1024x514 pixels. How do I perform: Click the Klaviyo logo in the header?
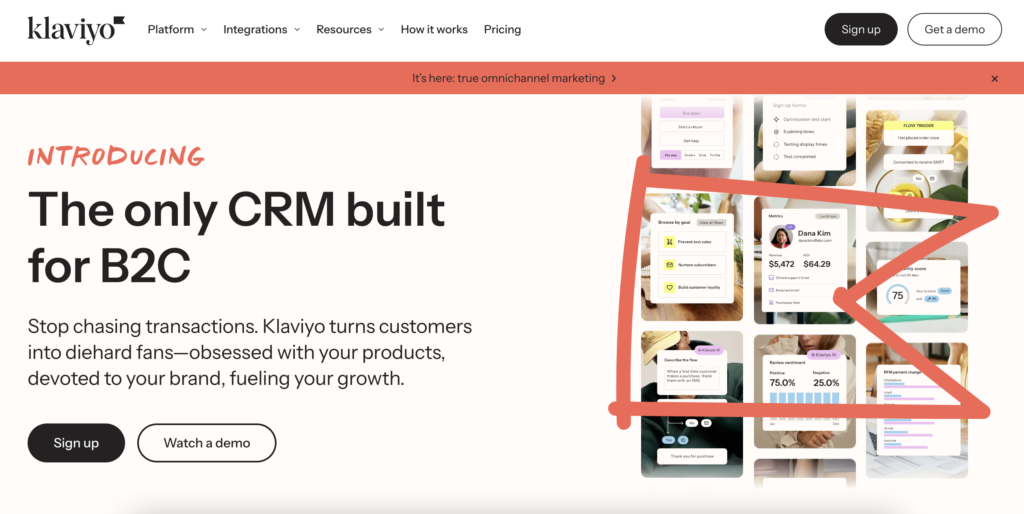pyautogui.click(x=76, y=29)
